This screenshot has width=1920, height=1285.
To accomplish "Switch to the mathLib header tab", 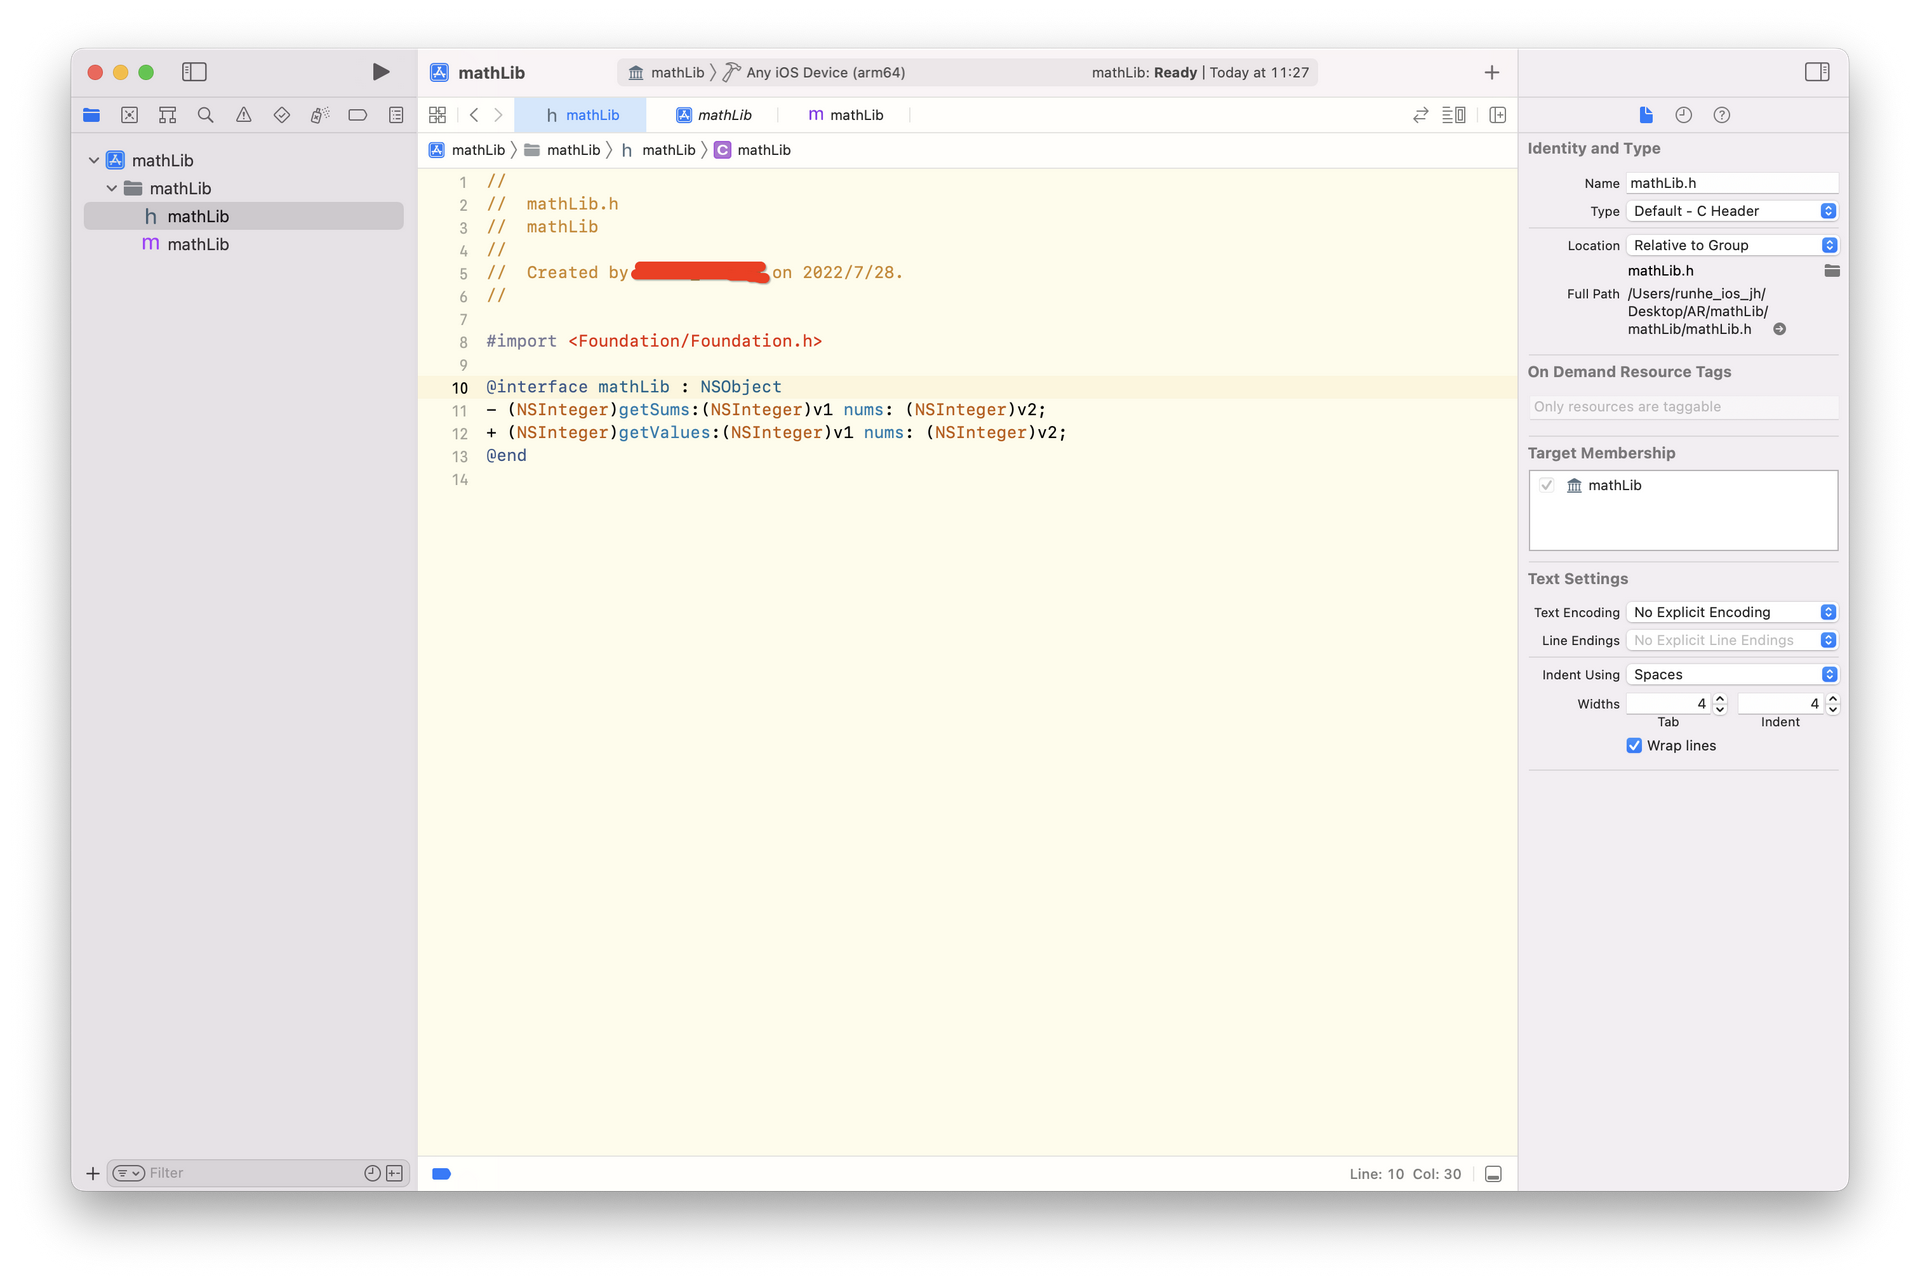I will tap(581, 115).
